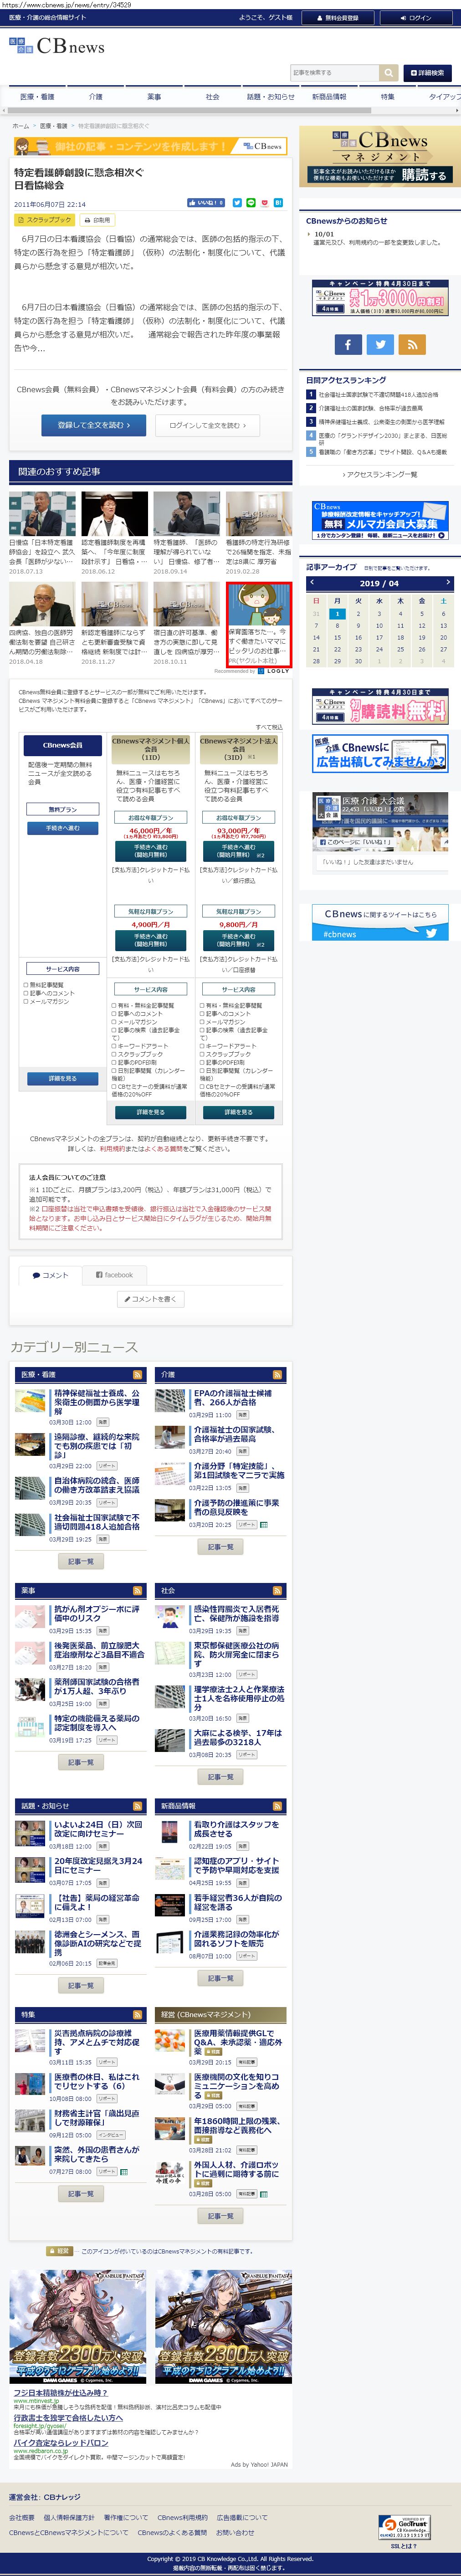Open the orange RSS feed icon in sidebar

[x=412, y=344]
